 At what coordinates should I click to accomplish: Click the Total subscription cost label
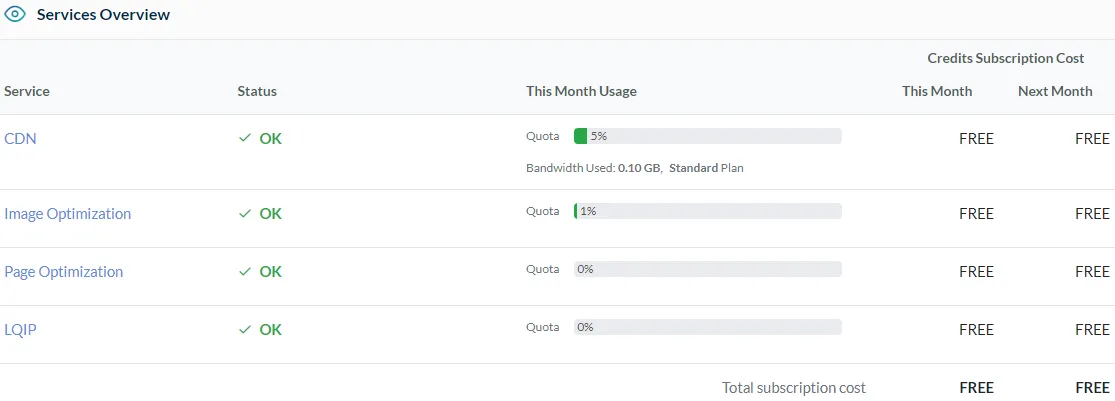tap(794, 388)
